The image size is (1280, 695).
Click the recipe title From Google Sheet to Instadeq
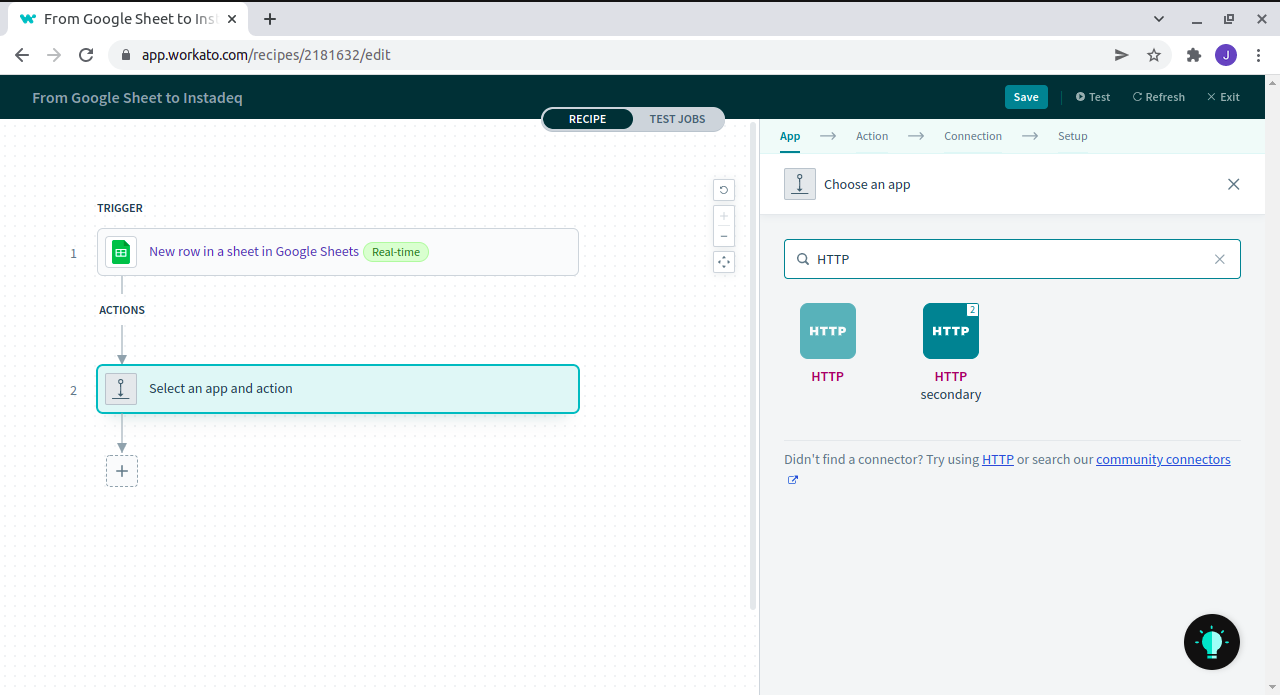pyautogui.click(x=137, y=97)
